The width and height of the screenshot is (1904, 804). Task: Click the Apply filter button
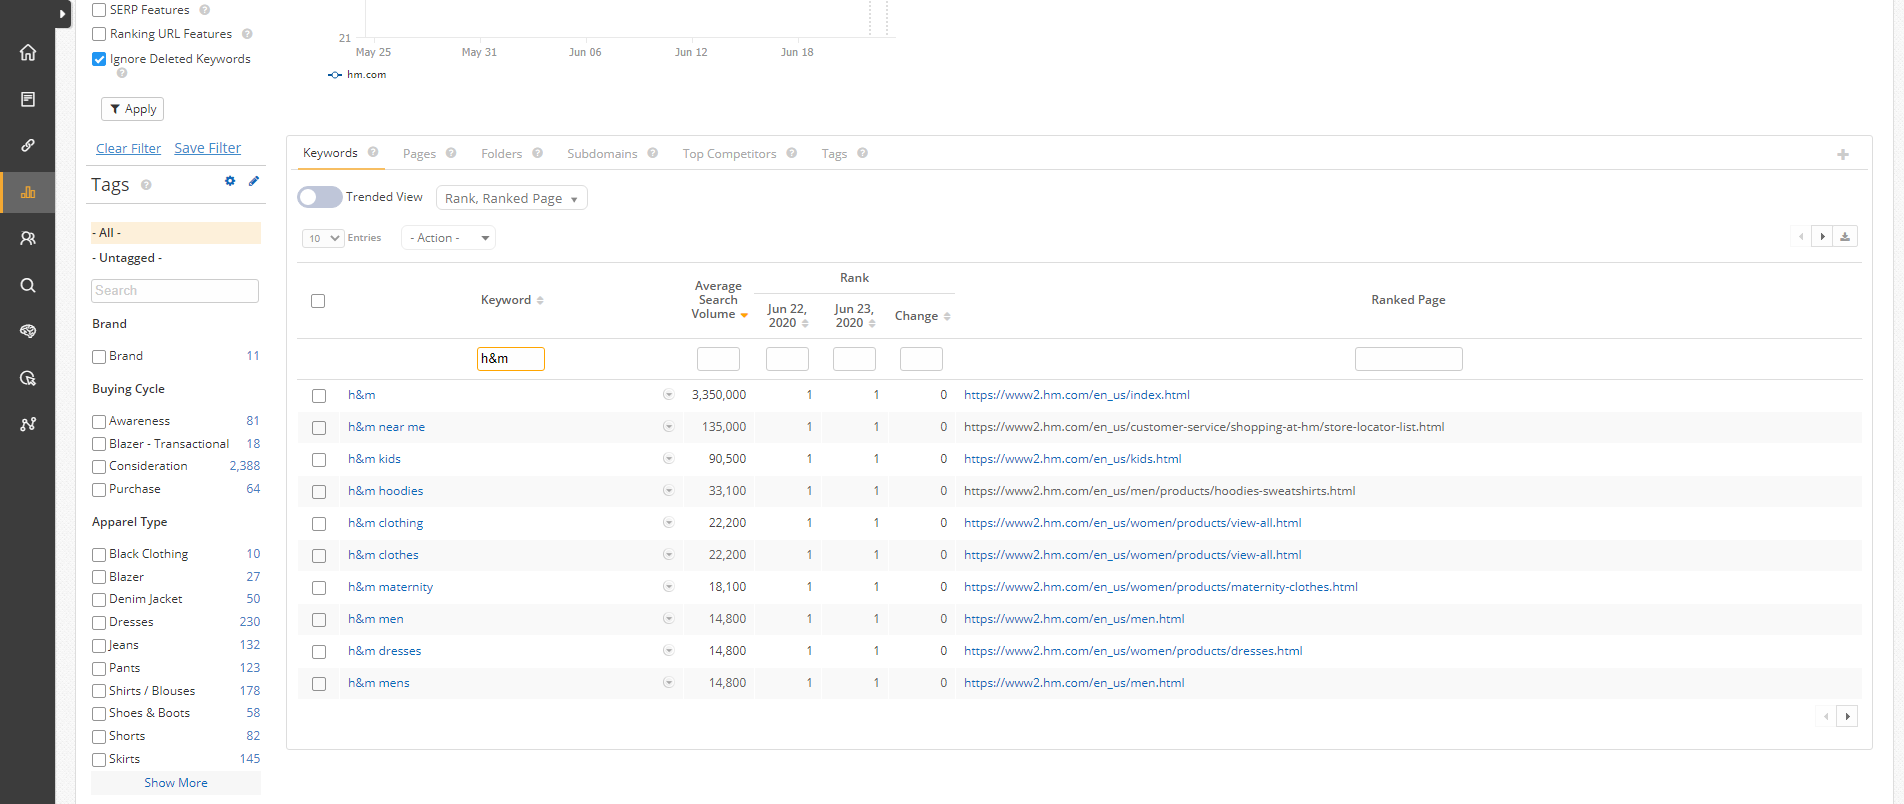(132, 109)
